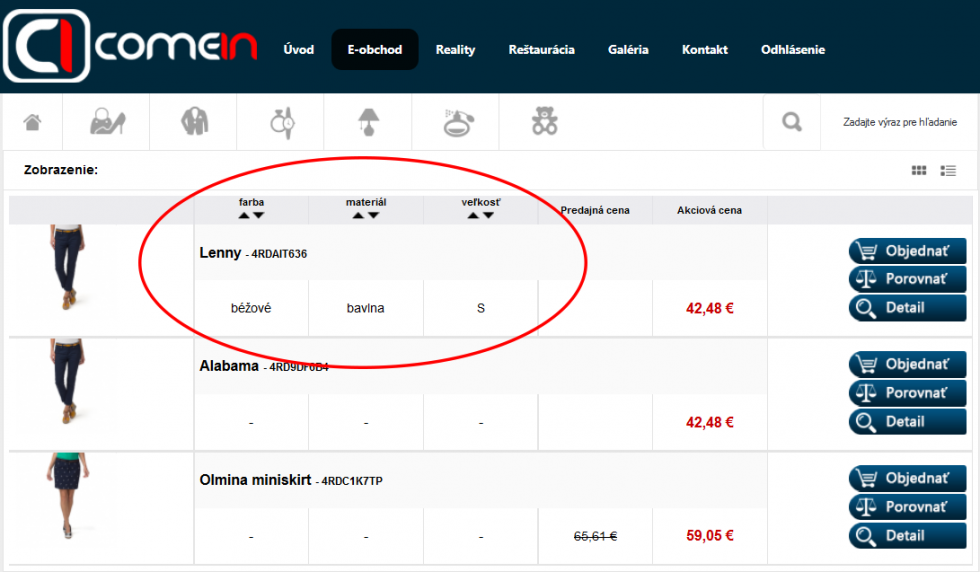The width and height of the screenshot is (980, 572).
Task: Click Porovnať for Alabama product
Action: (907, 393)
